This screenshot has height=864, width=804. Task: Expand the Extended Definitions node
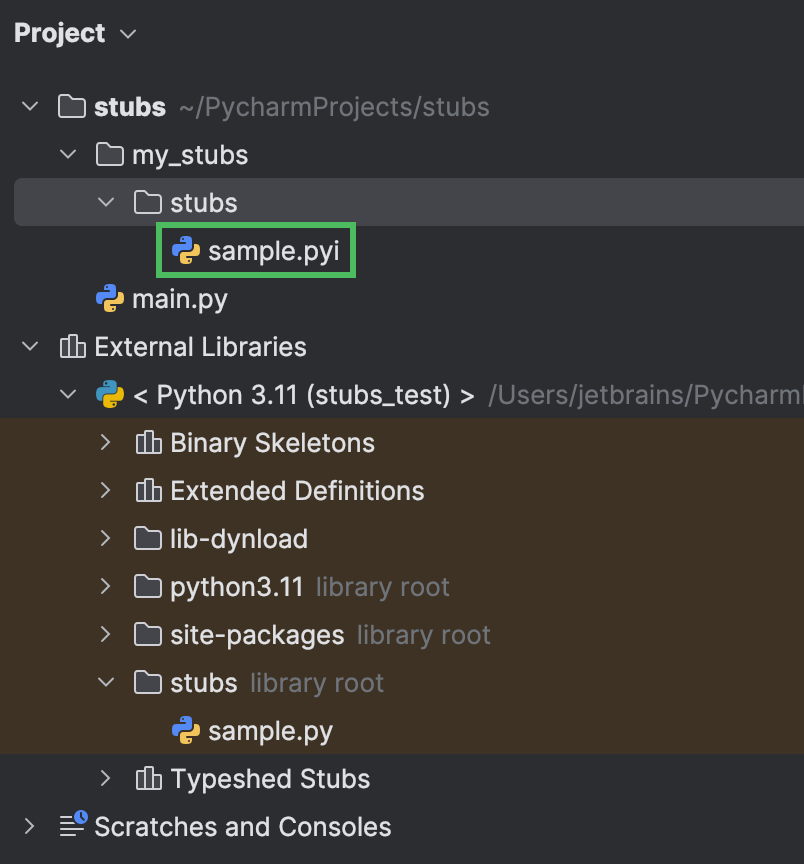[106, 490]
